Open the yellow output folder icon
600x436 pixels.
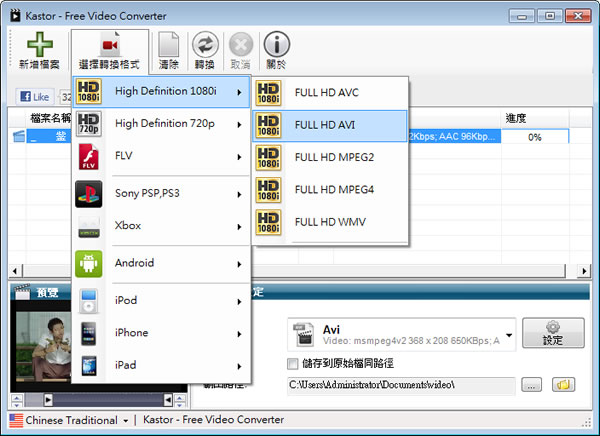564,384
